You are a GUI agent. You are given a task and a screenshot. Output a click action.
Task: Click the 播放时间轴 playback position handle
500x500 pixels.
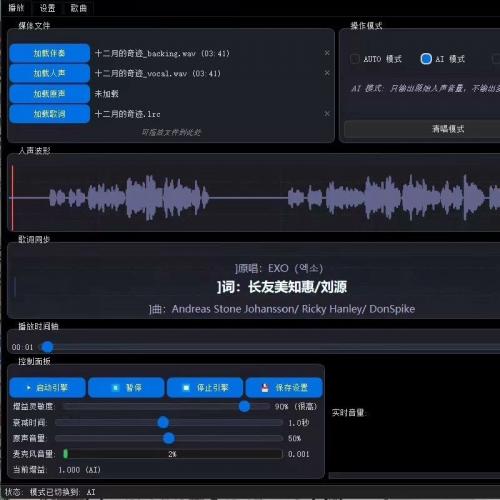pos(47,347)
